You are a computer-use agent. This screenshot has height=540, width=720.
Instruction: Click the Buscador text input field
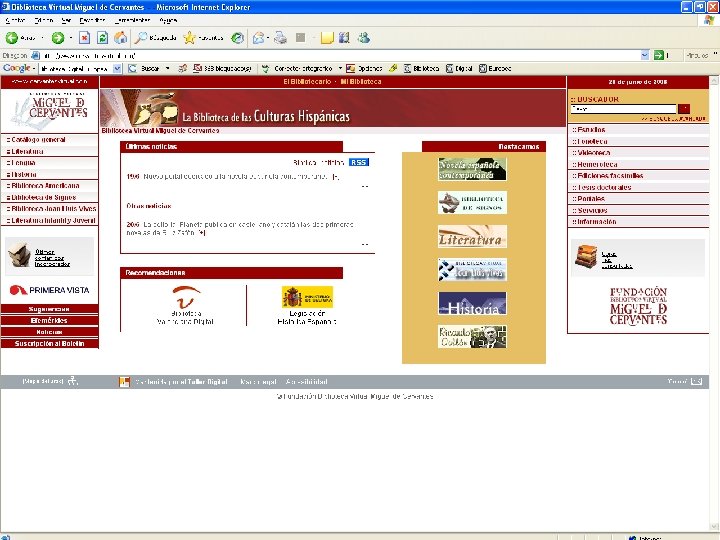623,109
